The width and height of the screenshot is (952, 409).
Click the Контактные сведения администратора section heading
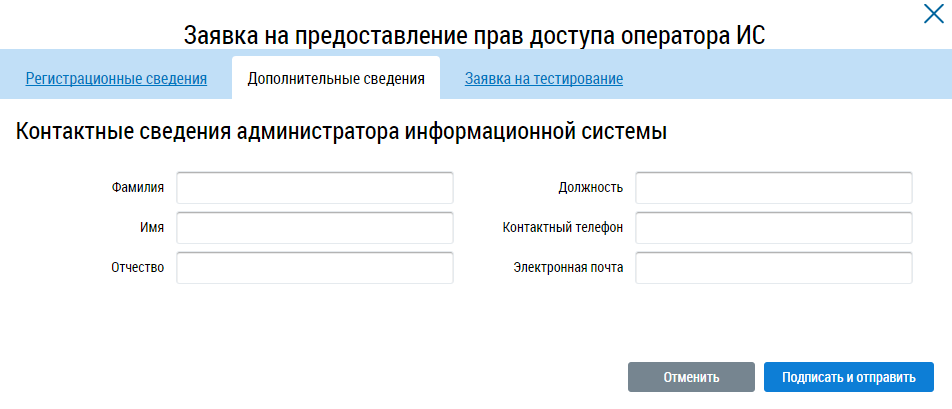(x=342, y=131)
